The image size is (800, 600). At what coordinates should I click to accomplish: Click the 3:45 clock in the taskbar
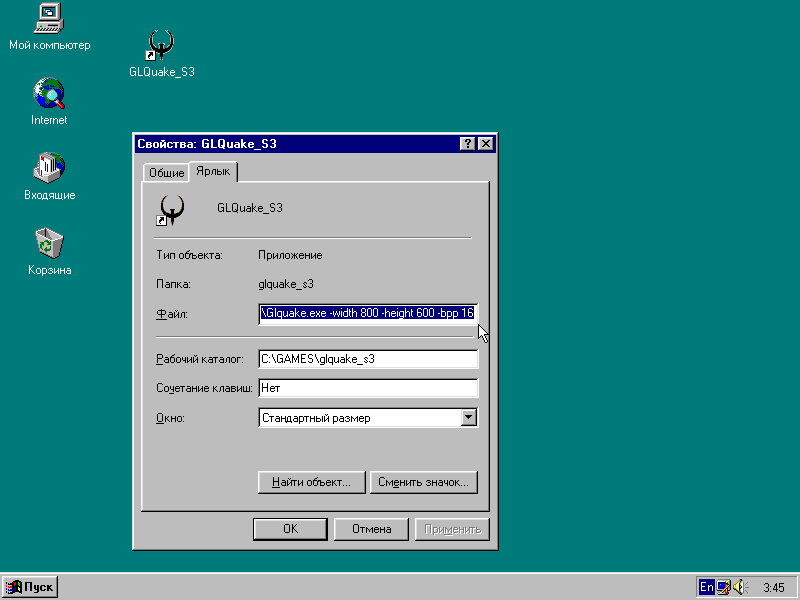click(x=773, y=588)
